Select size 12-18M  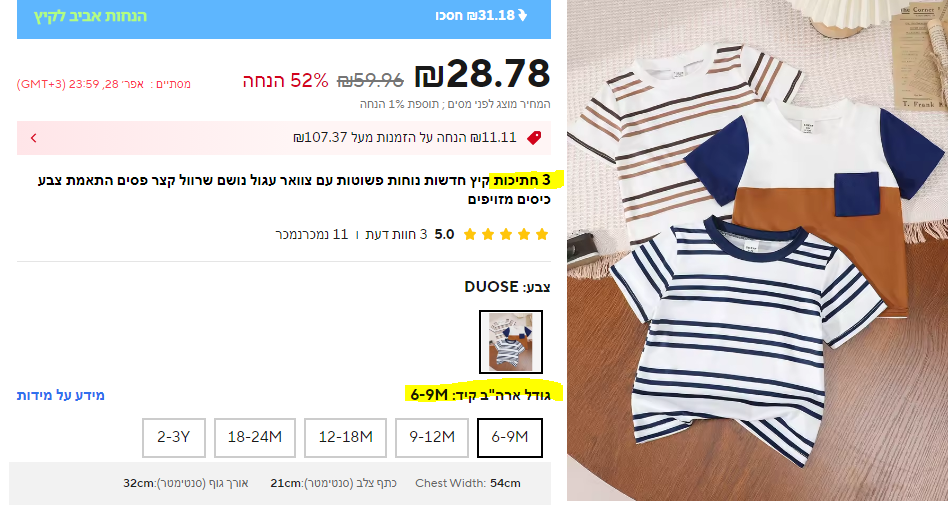point(345,437)
